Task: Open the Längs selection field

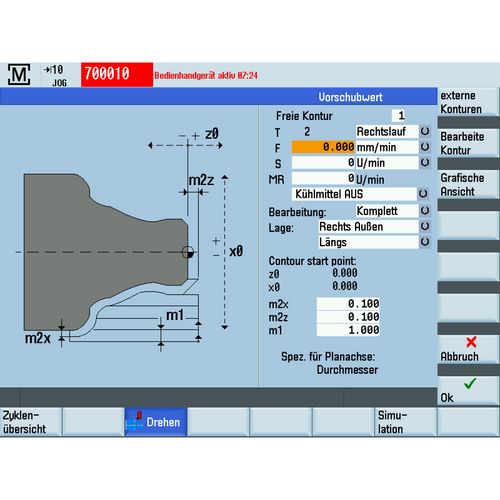Action: [x=368, y=242]
